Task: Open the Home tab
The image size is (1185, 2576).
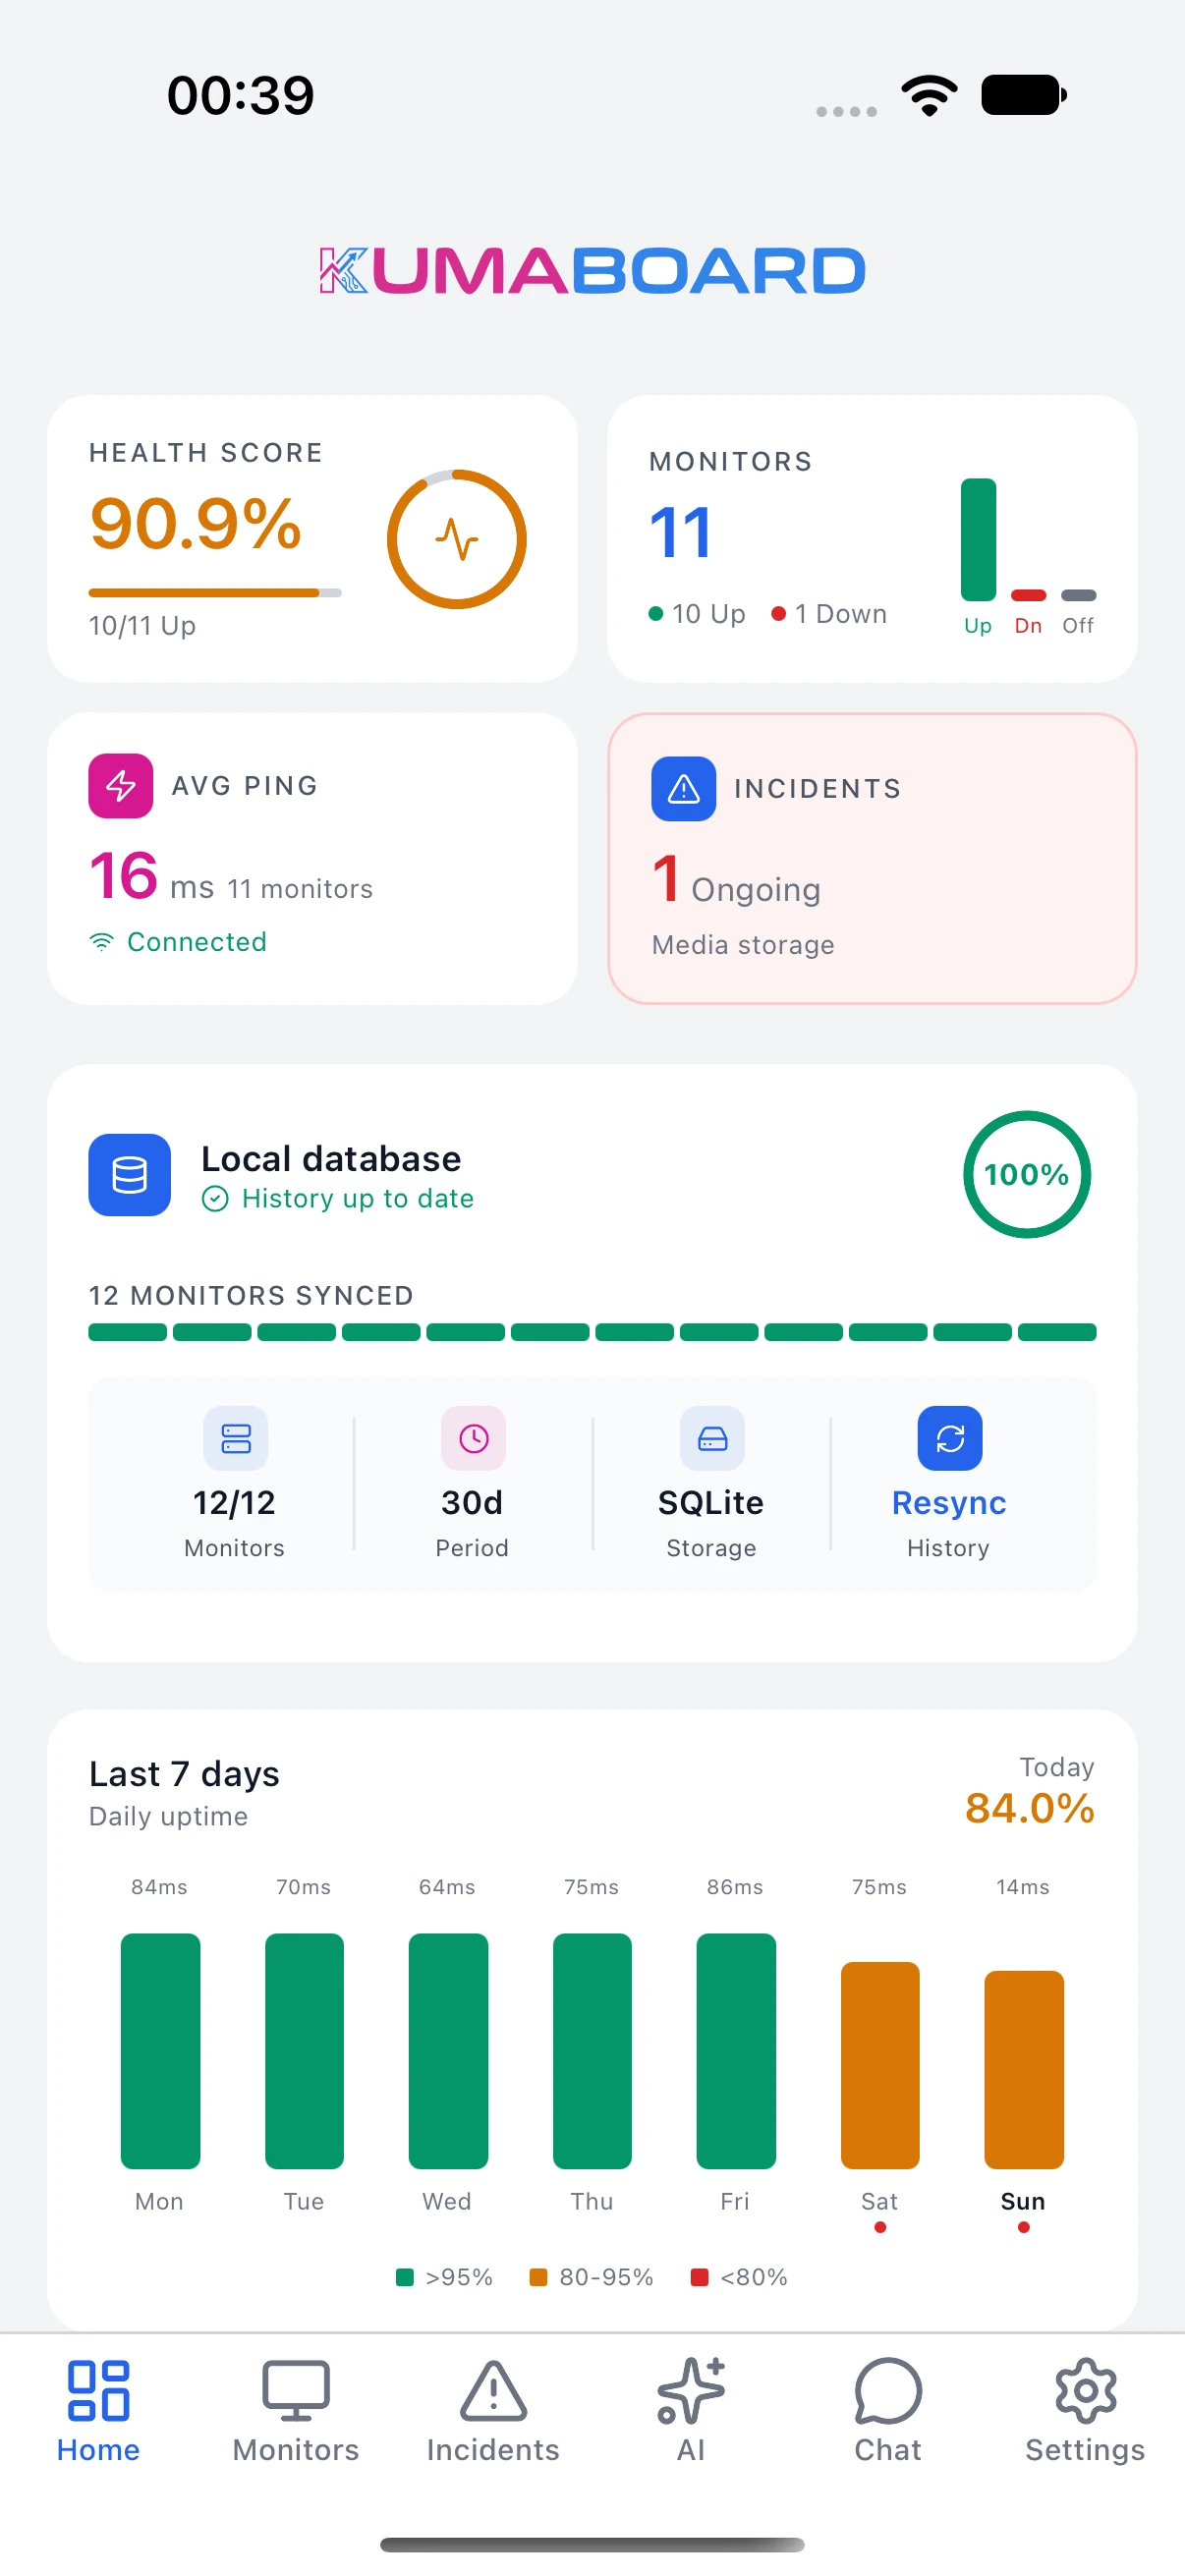Action: pyautogui.click(x=98, y=2411)
